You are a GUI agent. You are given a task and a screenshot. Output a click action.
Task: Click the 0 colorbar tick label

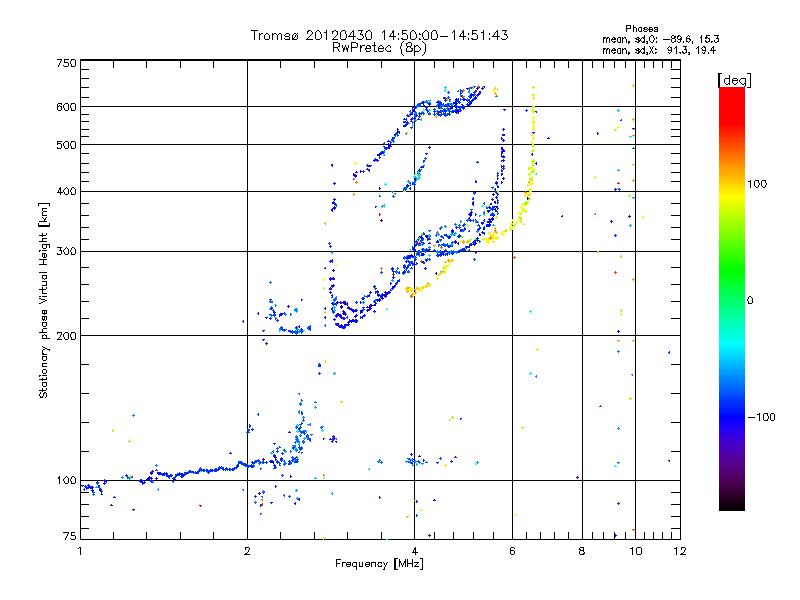pyautogui.click(x=750, y=301)
